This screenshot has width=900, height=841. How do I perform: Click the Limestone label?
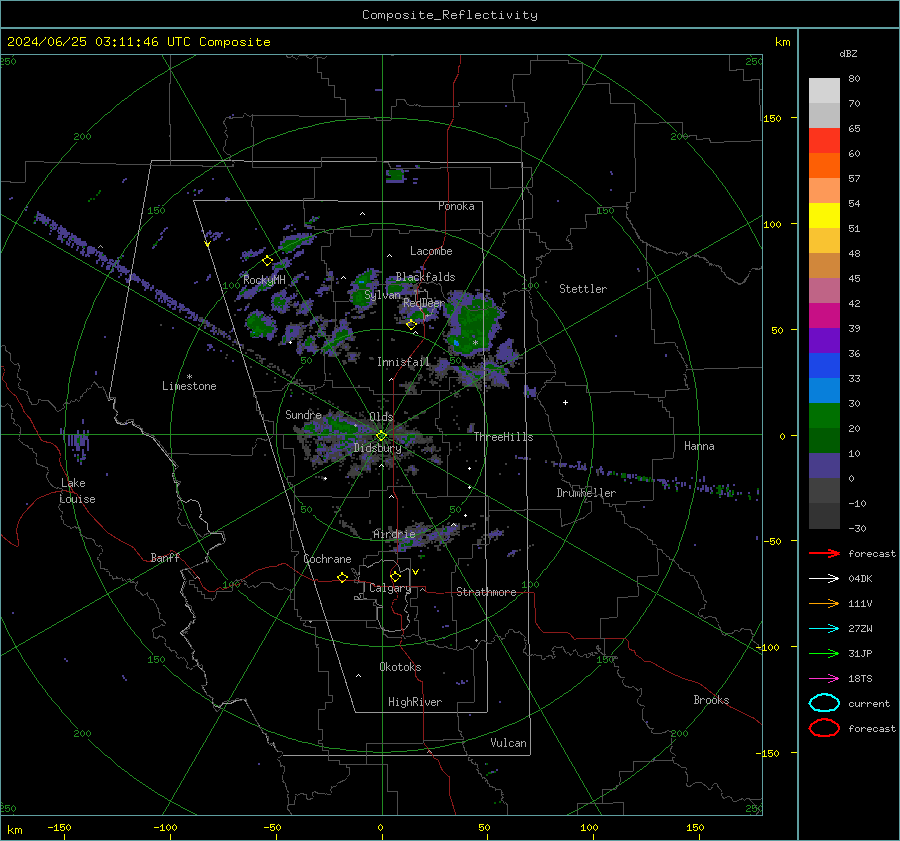tap(189, 386)
